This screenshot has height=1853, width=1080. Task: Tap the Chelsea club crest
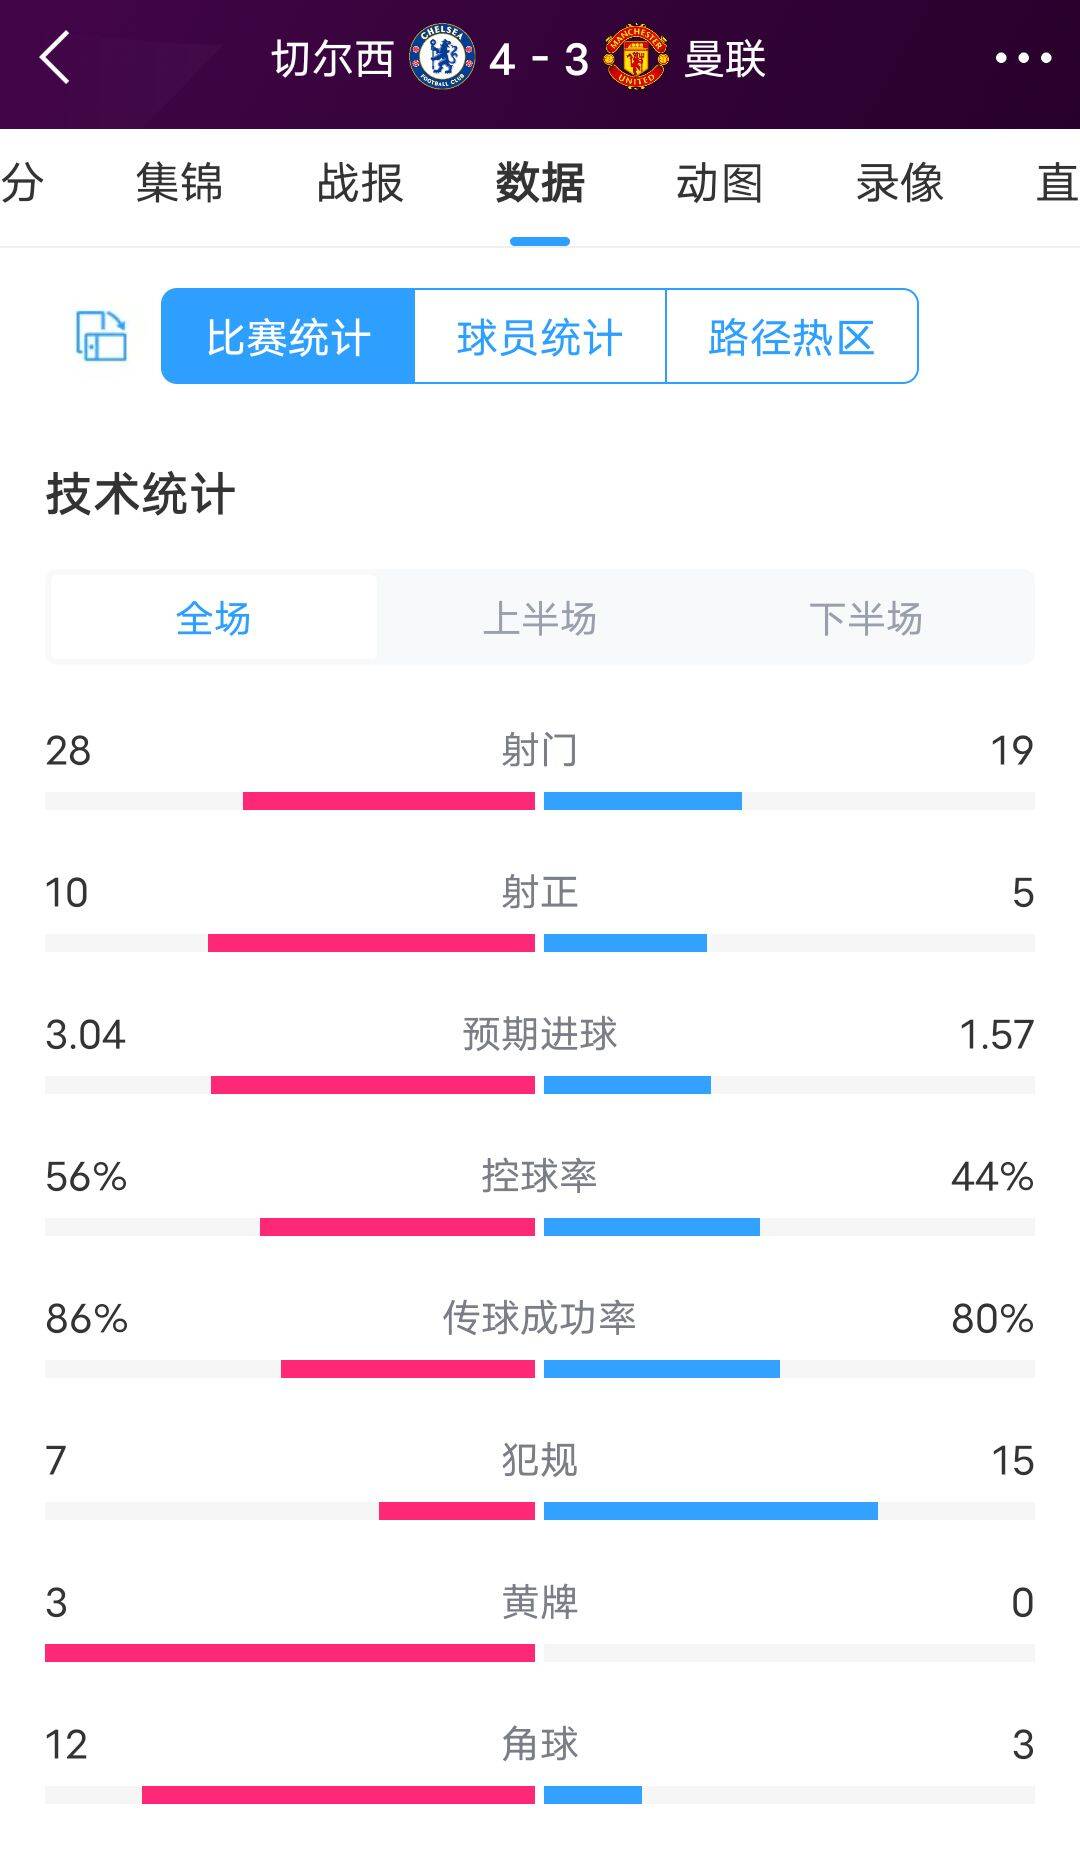coord(442,58)
